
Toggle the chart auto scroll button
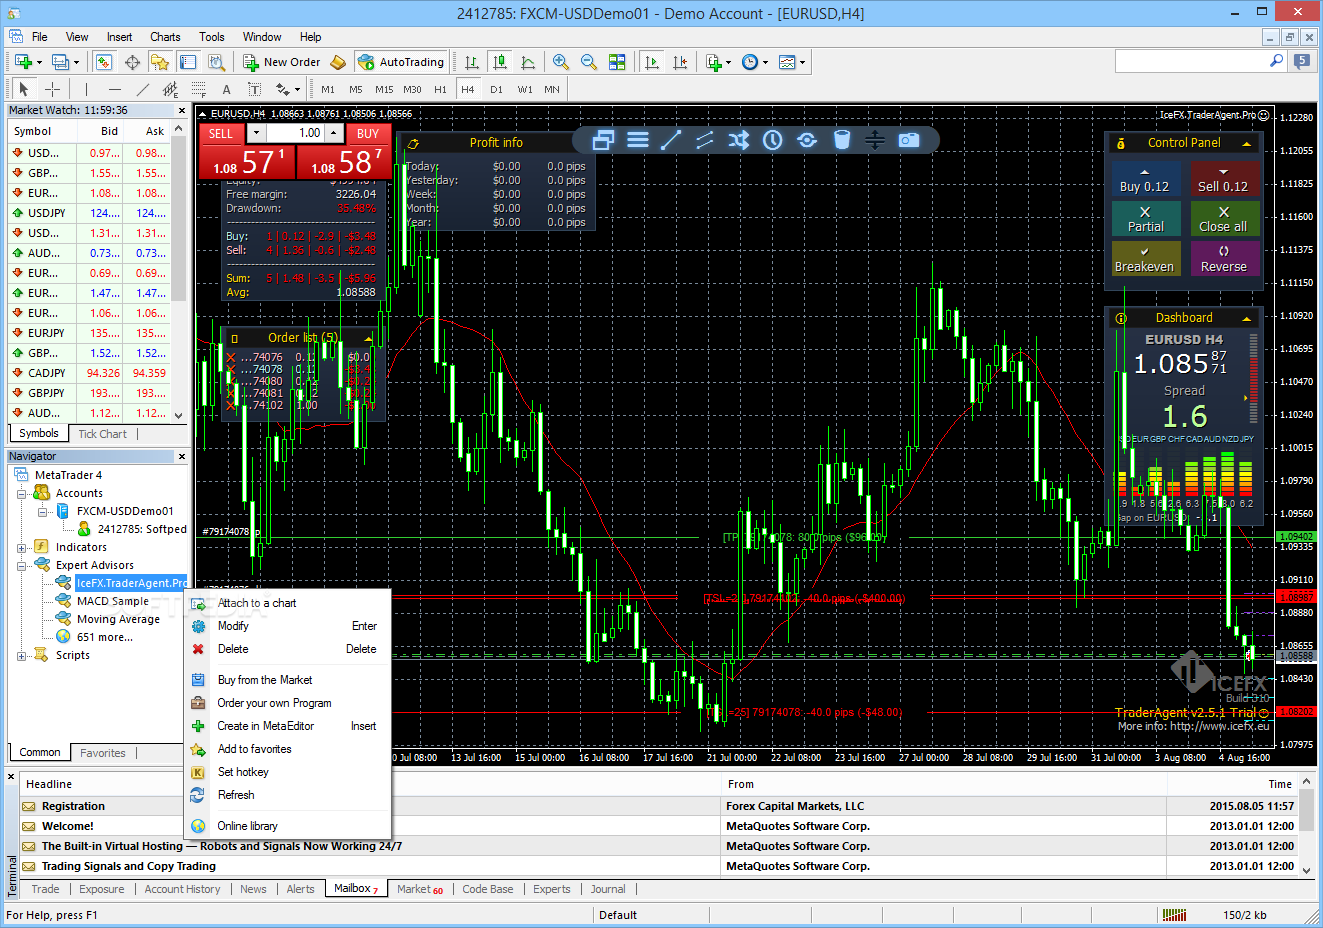pos(652,62)
